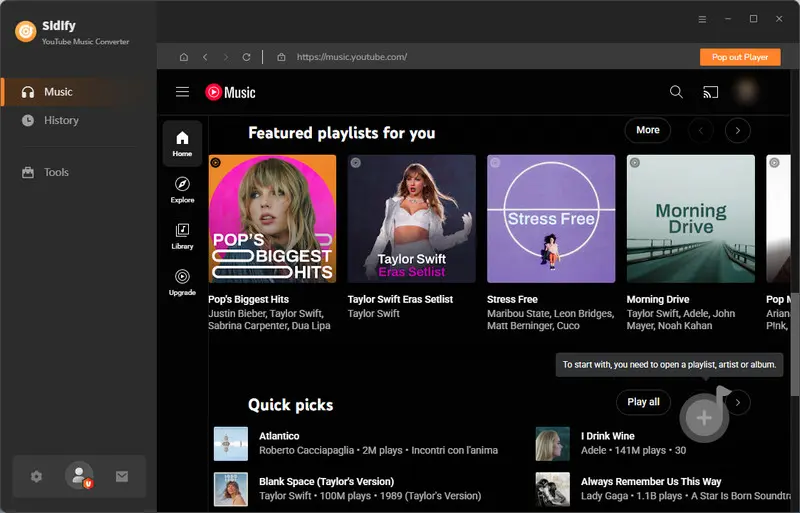Click Blank Space (Taylor's Version) title
Viewport: 800px width, 513px height.
click(327, 482)
